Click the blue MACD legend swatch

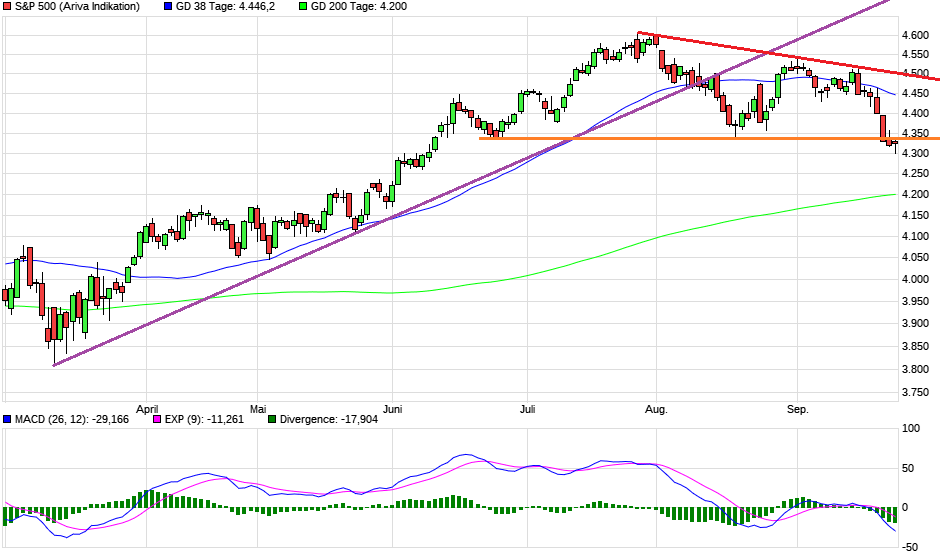click(x=7, y=419)
